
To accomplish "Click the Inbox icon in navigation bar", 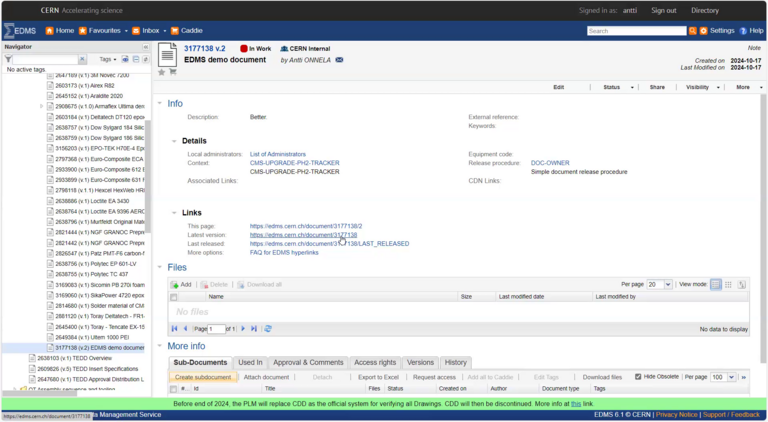I will [x=136, y=31].
